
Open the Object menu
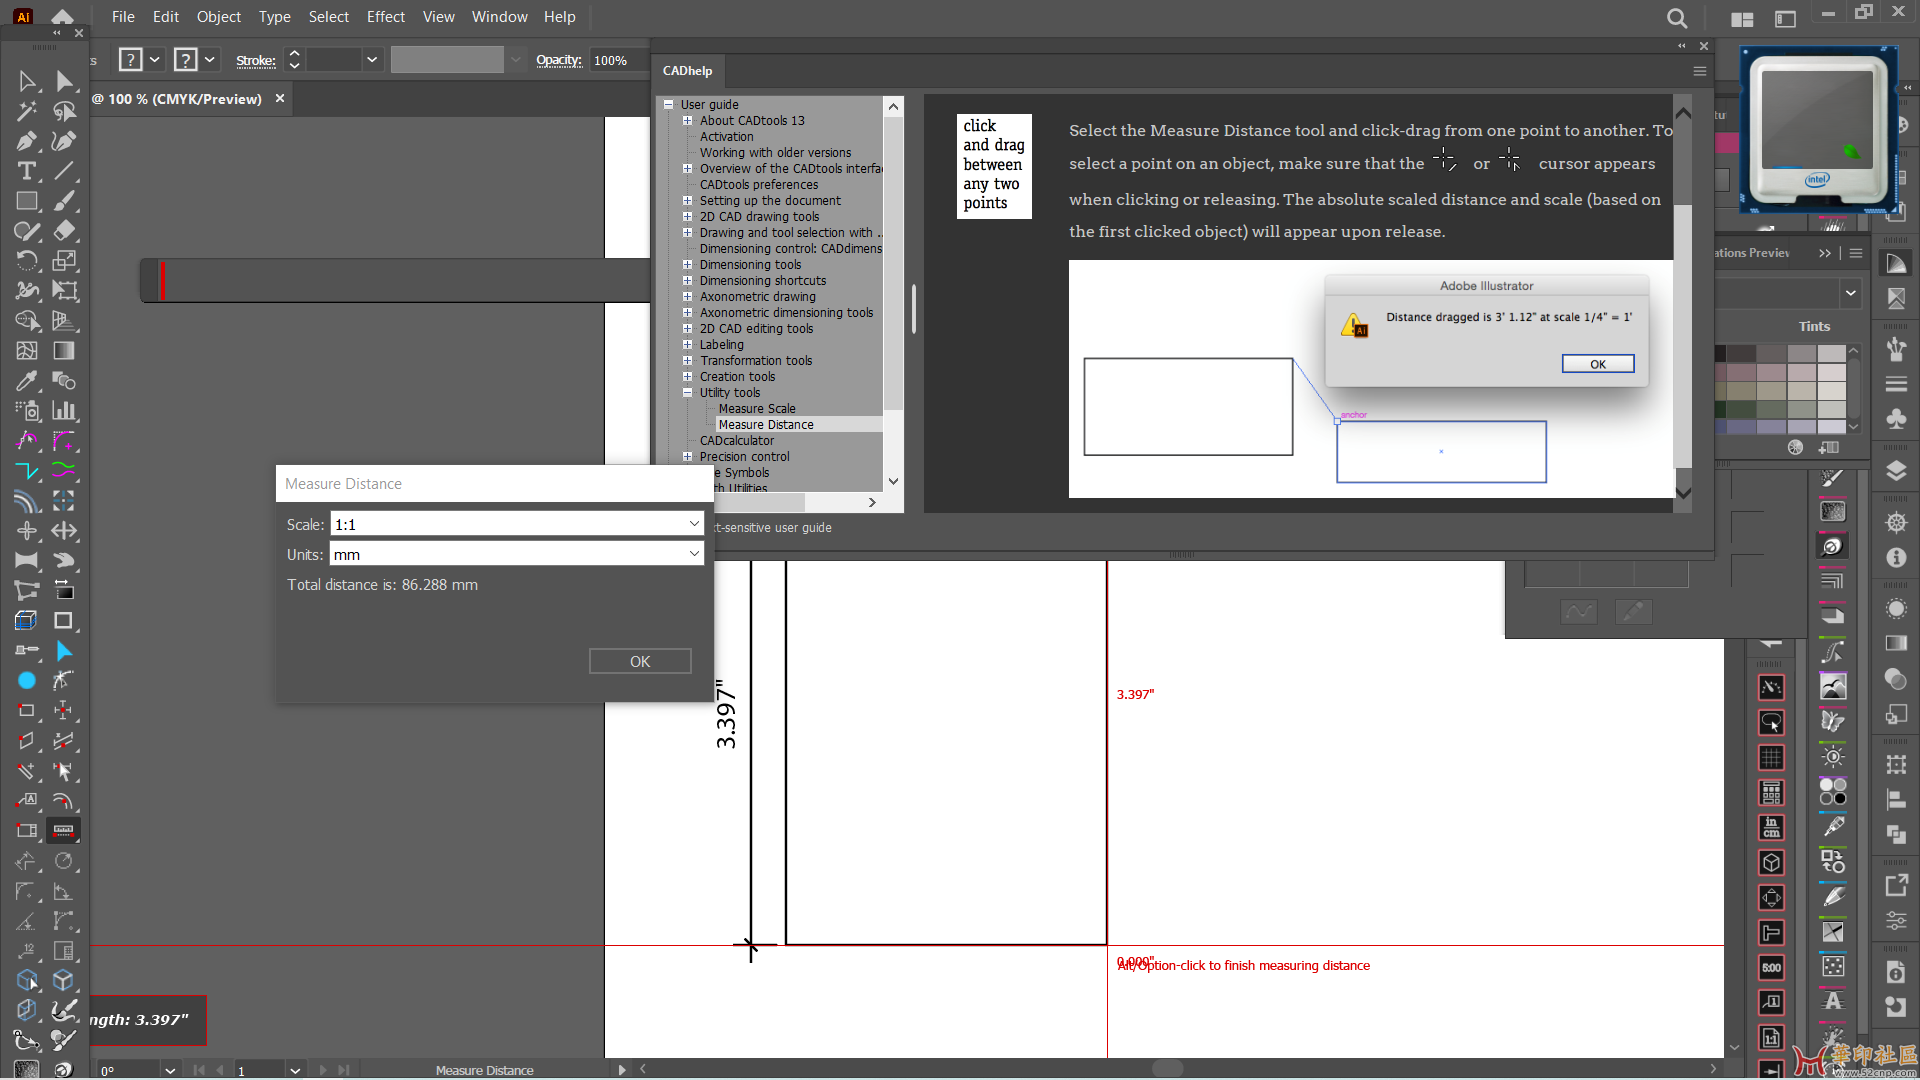click(x=219, y=17)
